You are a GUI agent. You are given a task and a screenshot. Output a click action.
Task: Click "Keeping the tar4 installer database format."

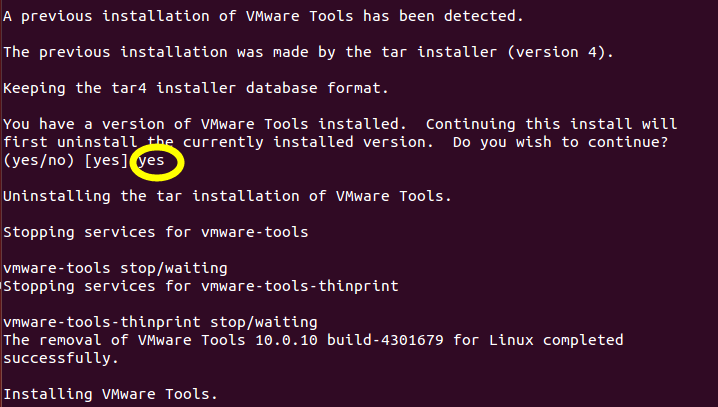[x=196, y=88]
